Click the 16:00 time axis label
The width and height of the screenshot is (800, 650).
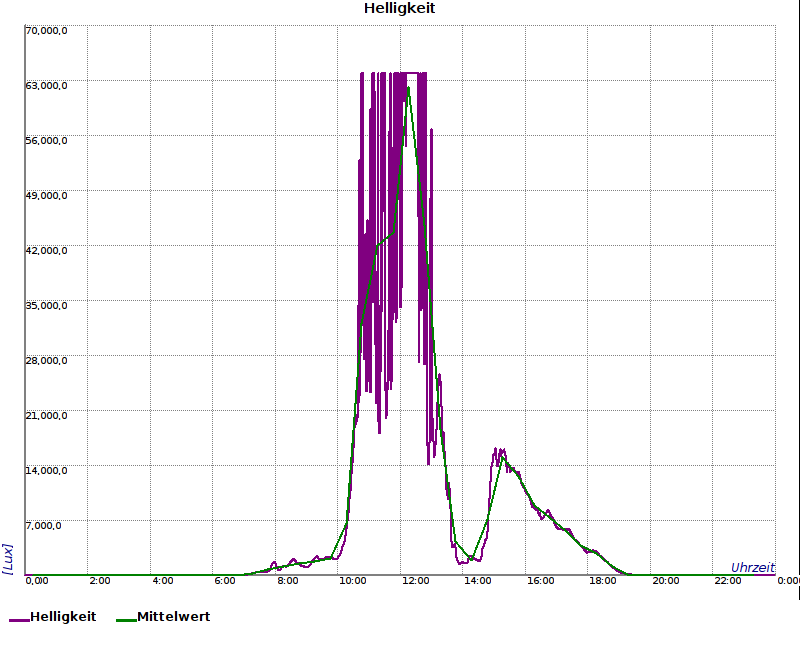tap(540, 581)
